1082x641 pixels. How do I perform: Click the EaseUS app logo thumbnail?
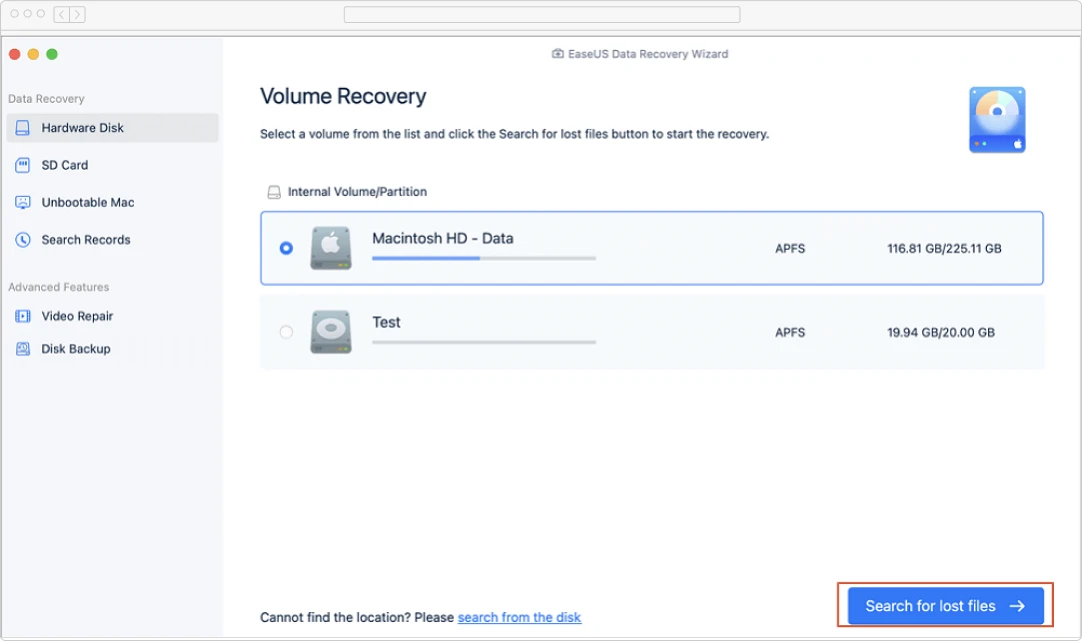(x=996, y=118)
